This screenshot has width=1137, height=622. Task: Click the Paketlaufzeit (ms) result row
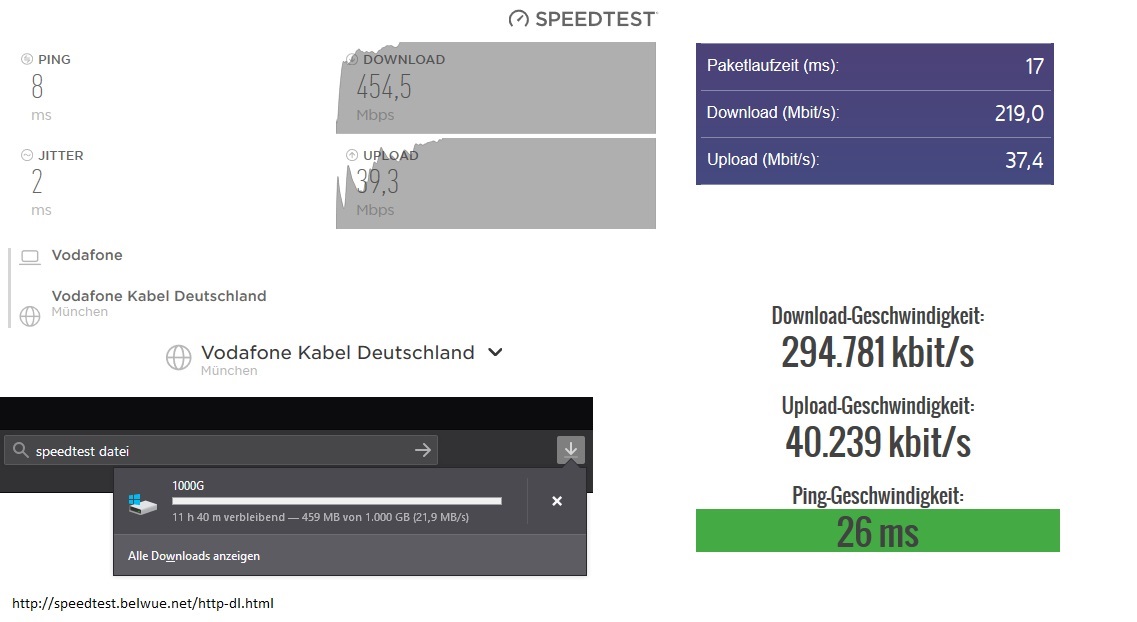click(x=874, y=66)
